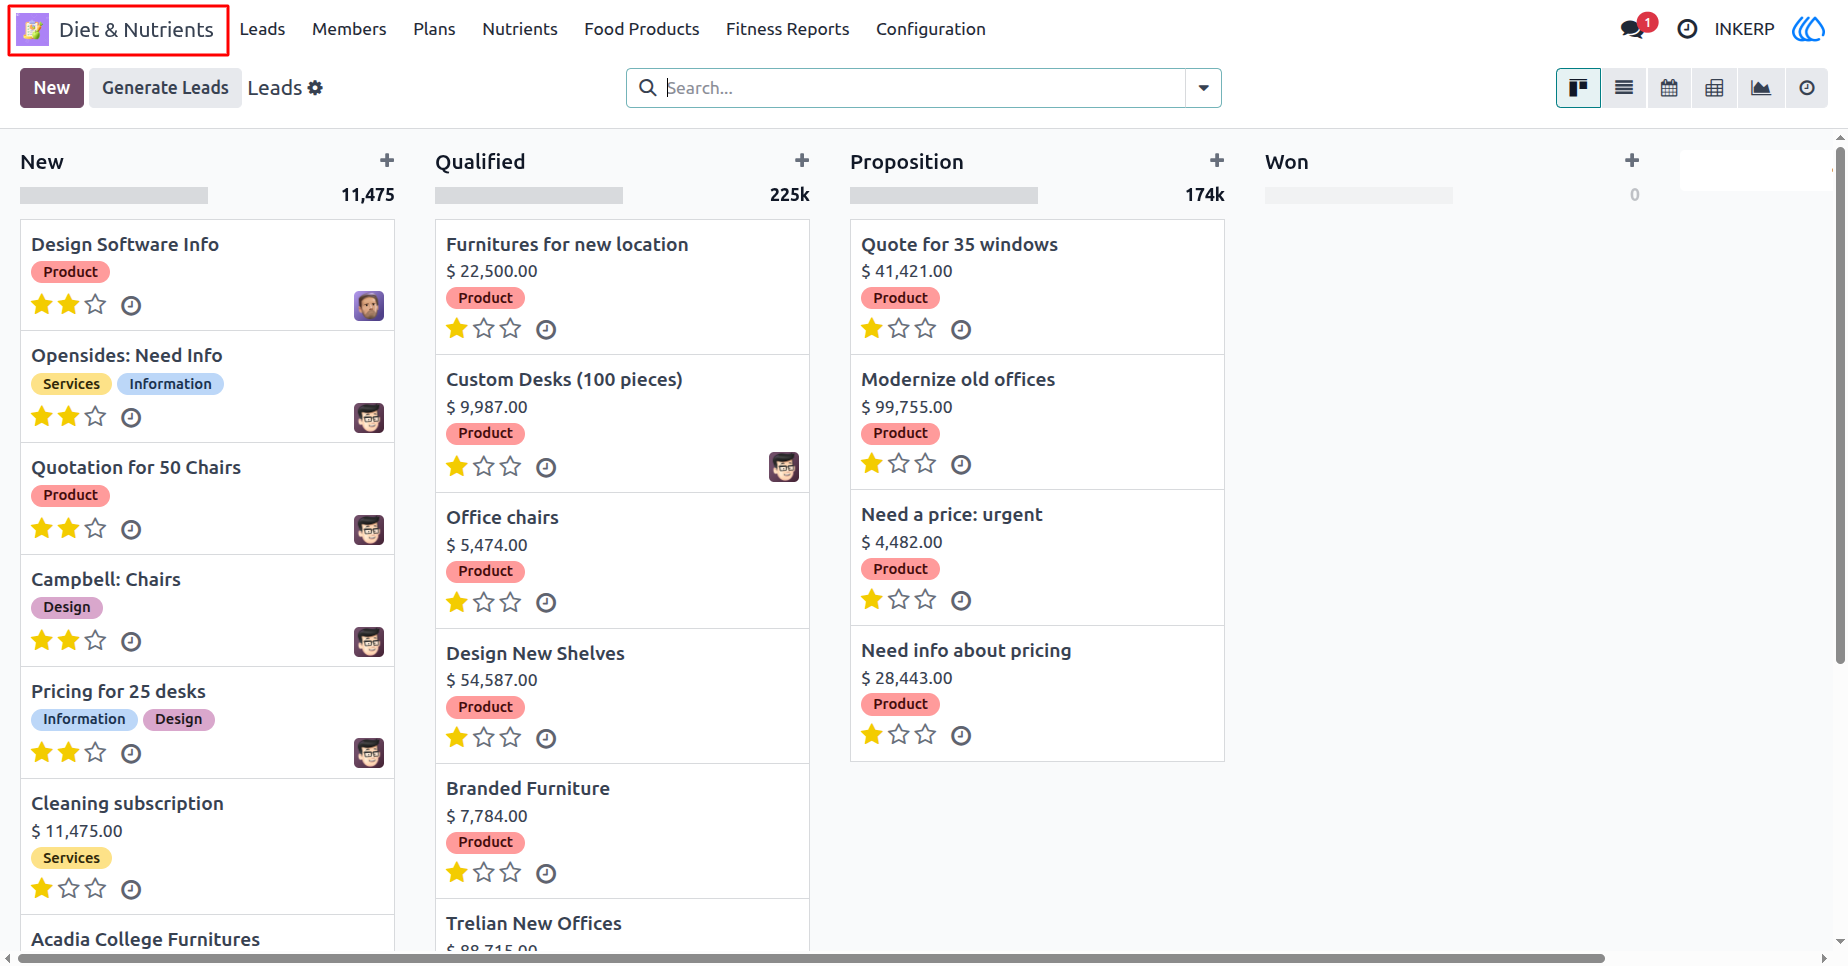Click the New column progress bar
The height and width of the screenshot is (966, 1848).
coord(114,196)
